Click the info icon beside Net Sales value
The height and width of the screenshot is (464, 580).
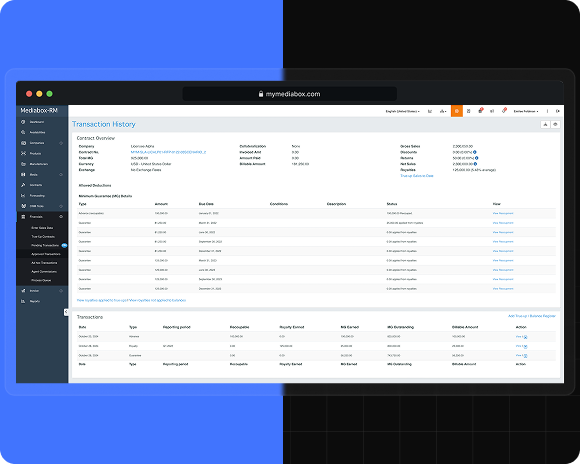pos(475,164)
